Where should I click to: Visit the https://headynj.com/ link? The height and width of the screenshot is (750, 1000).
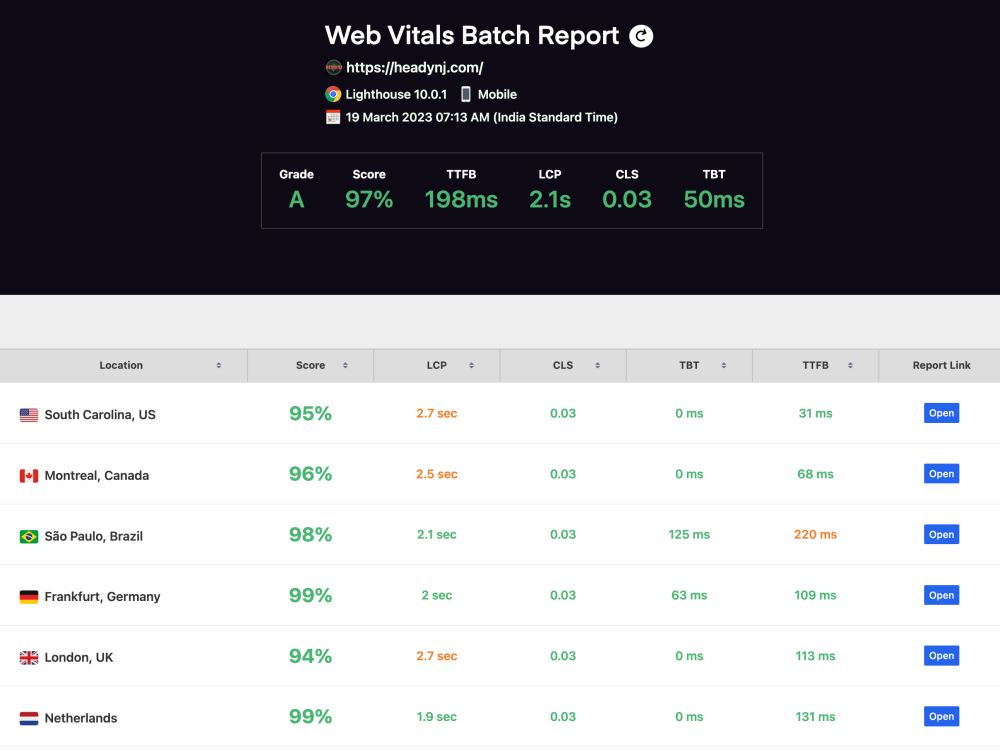[x=415, y=67]
